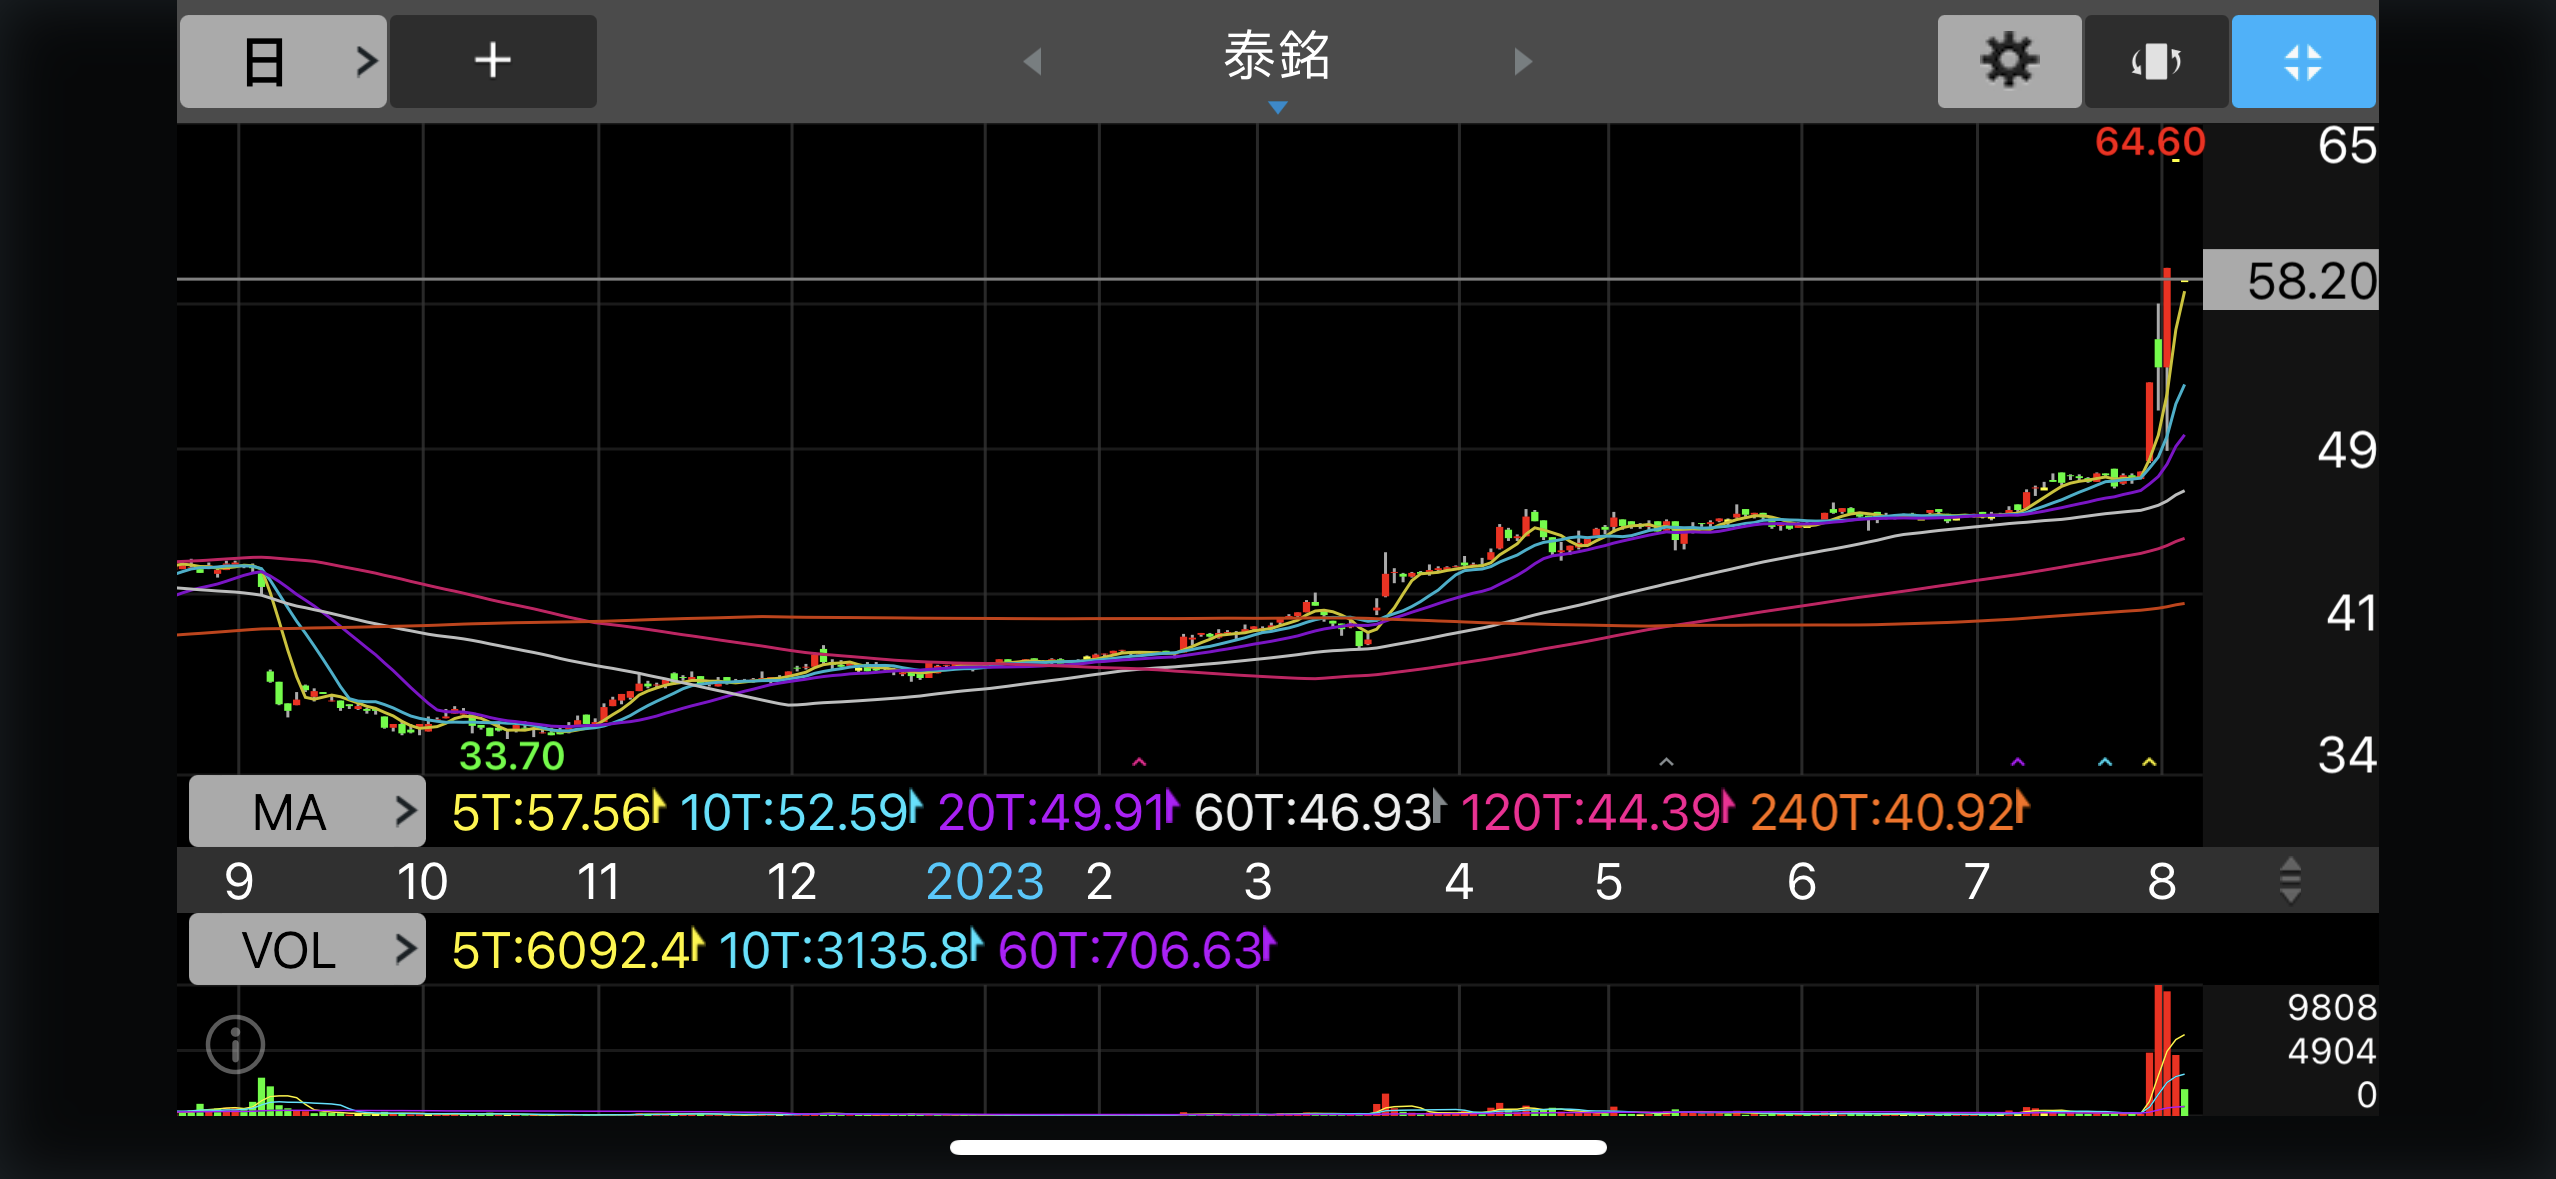Tap month 8 on the time axis
The image size is (2556, 1179).
click(x=2162, y=881)
